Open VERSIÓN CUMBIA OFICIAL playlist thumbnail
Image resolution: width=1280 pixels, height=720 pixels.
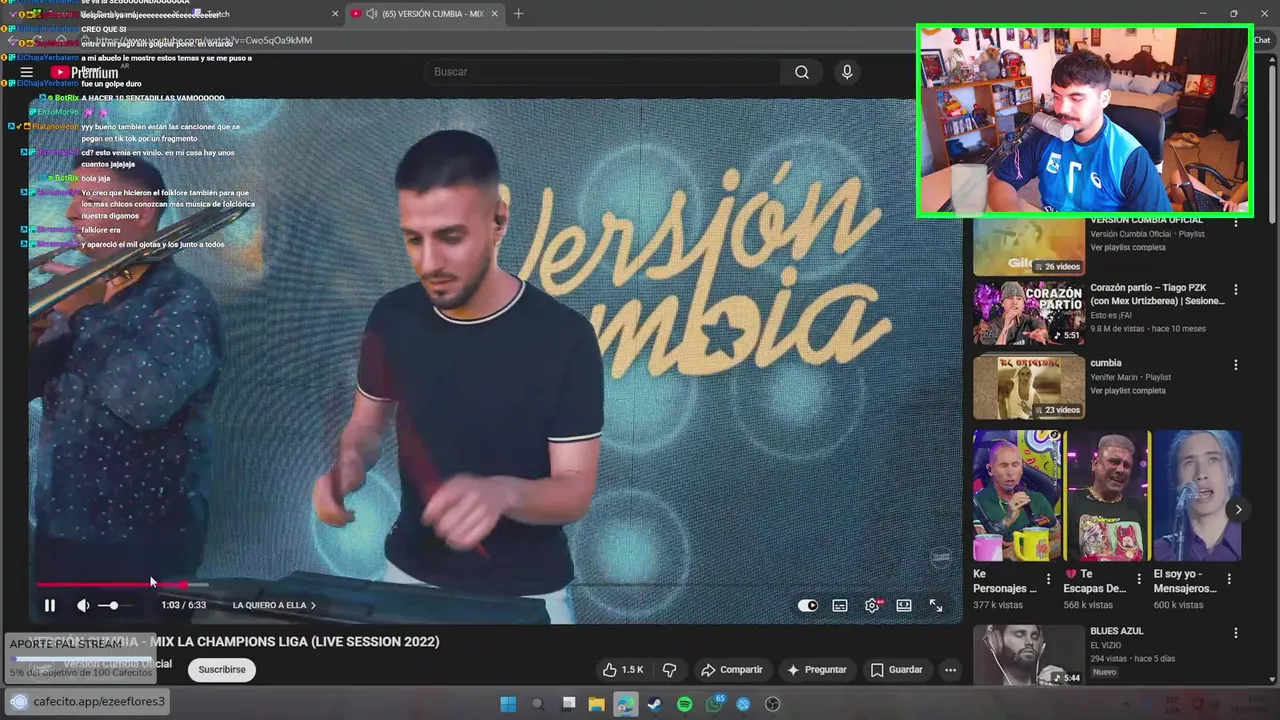[x=1028, y=247]
